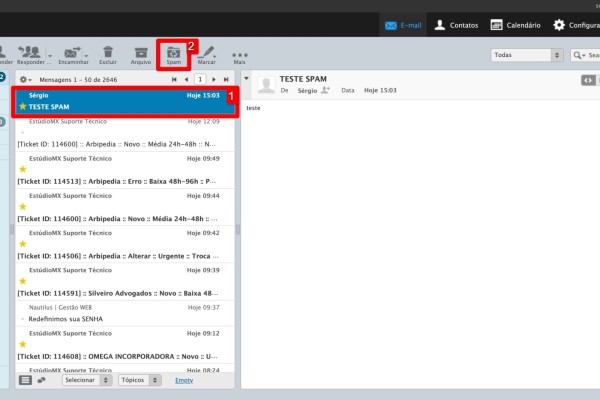
Task: Expand message header details arrow
Action: 246,78
